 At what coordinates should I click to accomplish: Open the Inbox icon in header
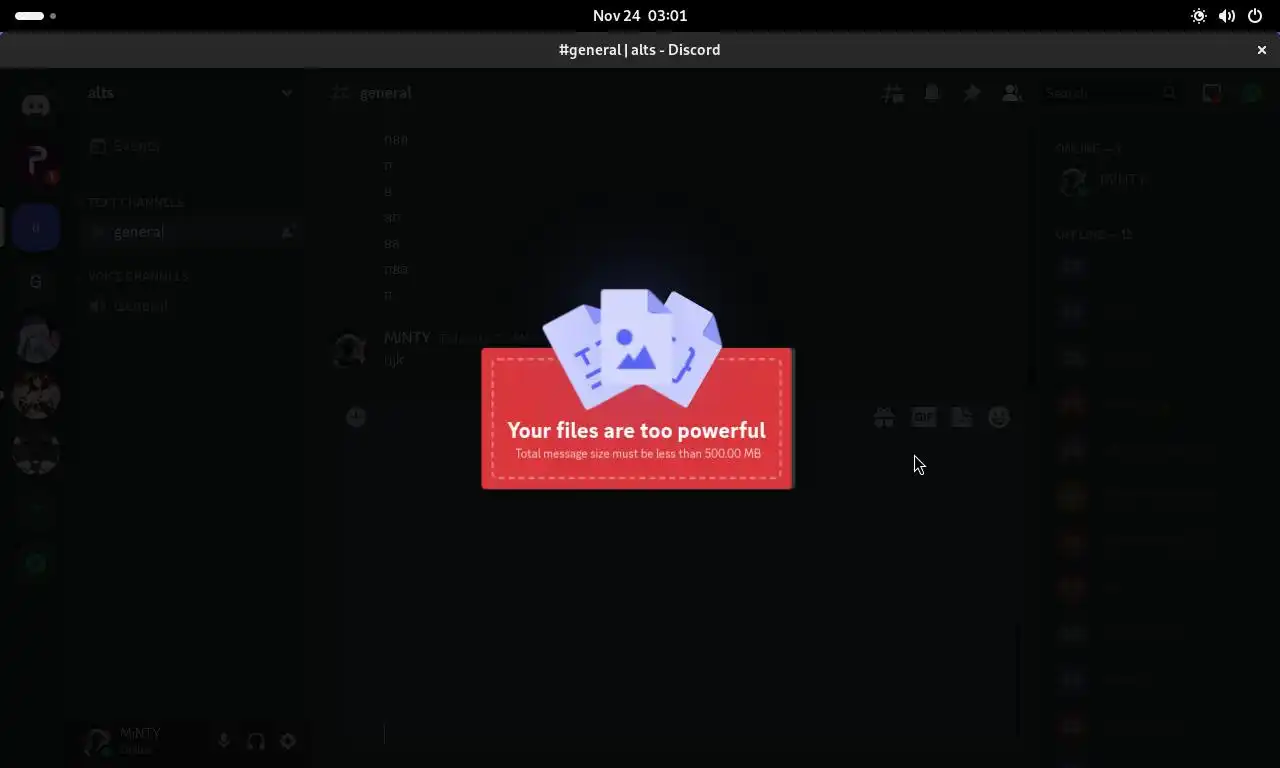click(1211, 93)
